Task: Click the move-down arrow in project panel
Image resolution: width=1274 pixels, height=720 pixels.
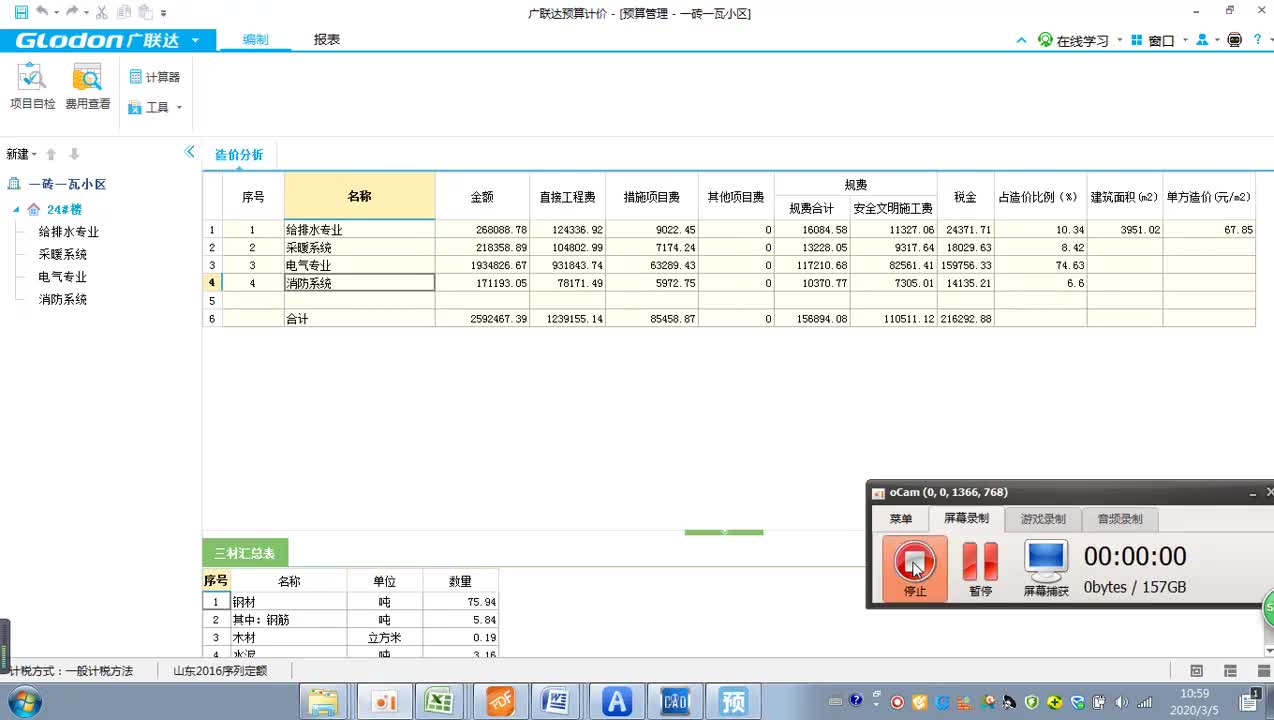Action: coord(74,154)
